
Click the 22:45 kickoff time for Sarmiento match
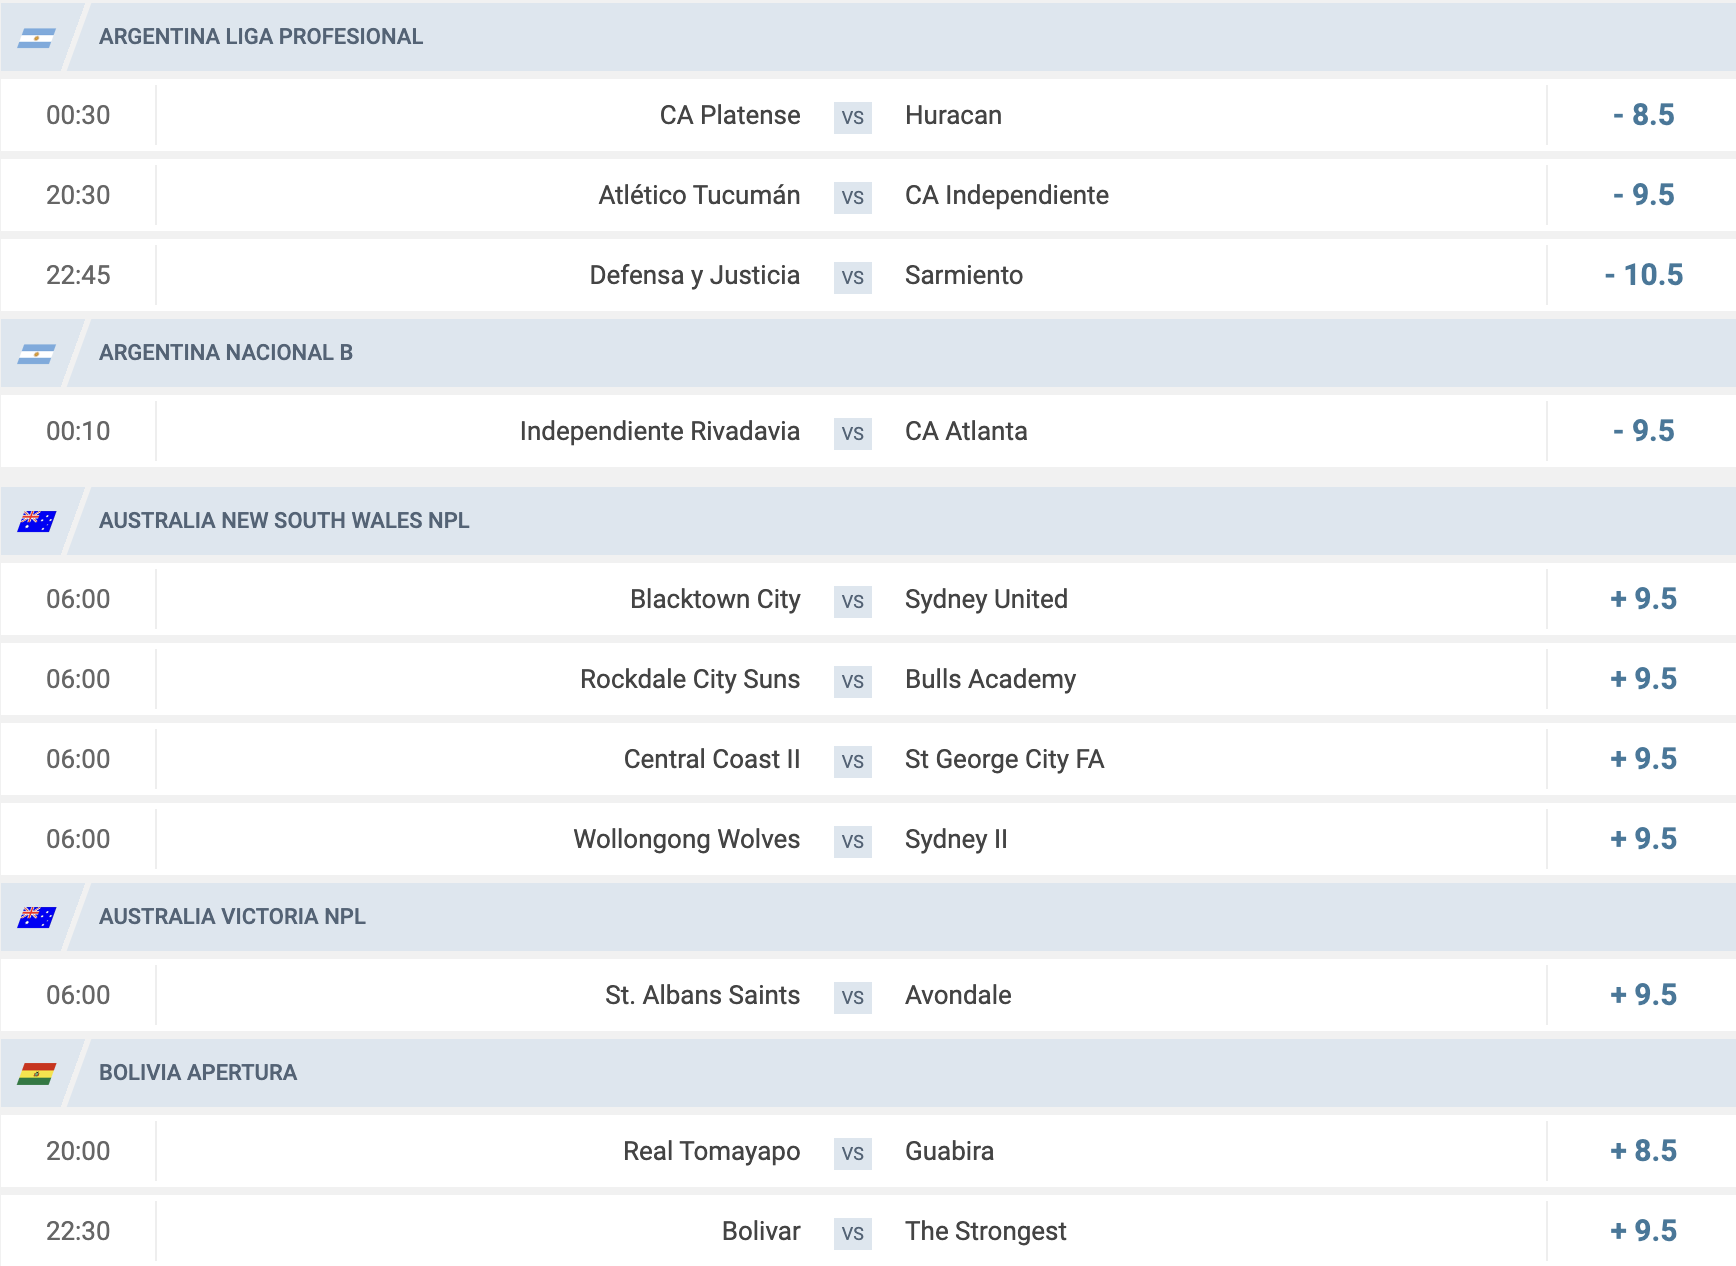tap(78, 275)
